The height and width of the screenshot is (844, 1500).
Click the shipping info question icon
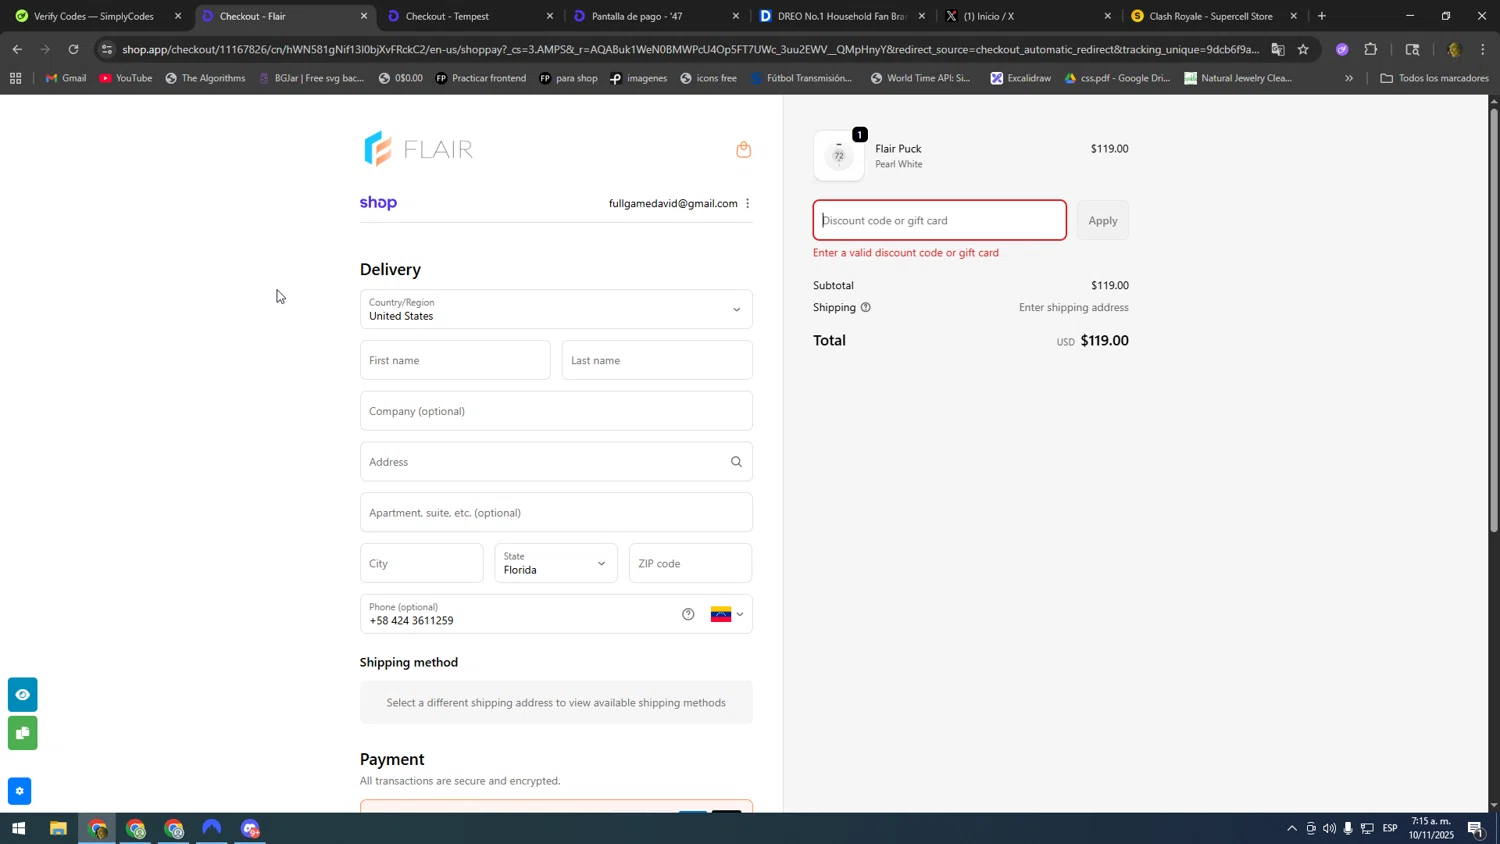(865, 308)
